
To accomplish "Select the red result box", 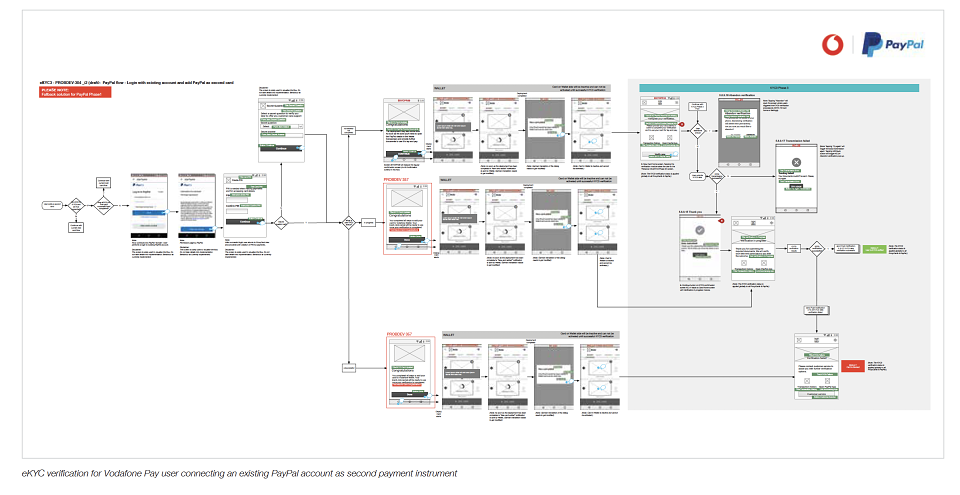I will 853,366.
